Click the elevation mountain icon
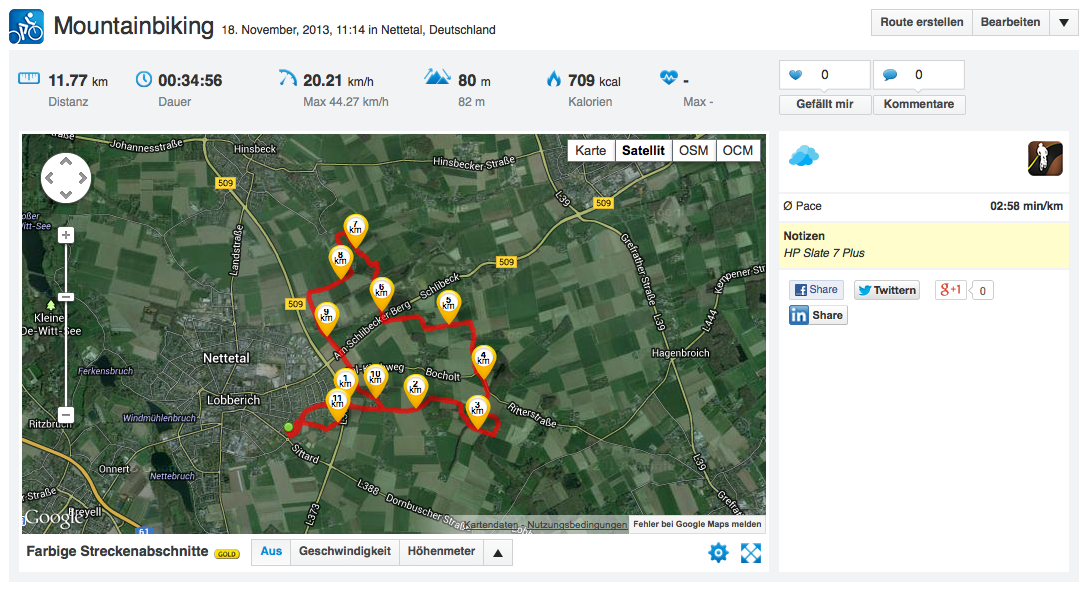Viewport: 1088px width, 591px height. pos(437,77)
